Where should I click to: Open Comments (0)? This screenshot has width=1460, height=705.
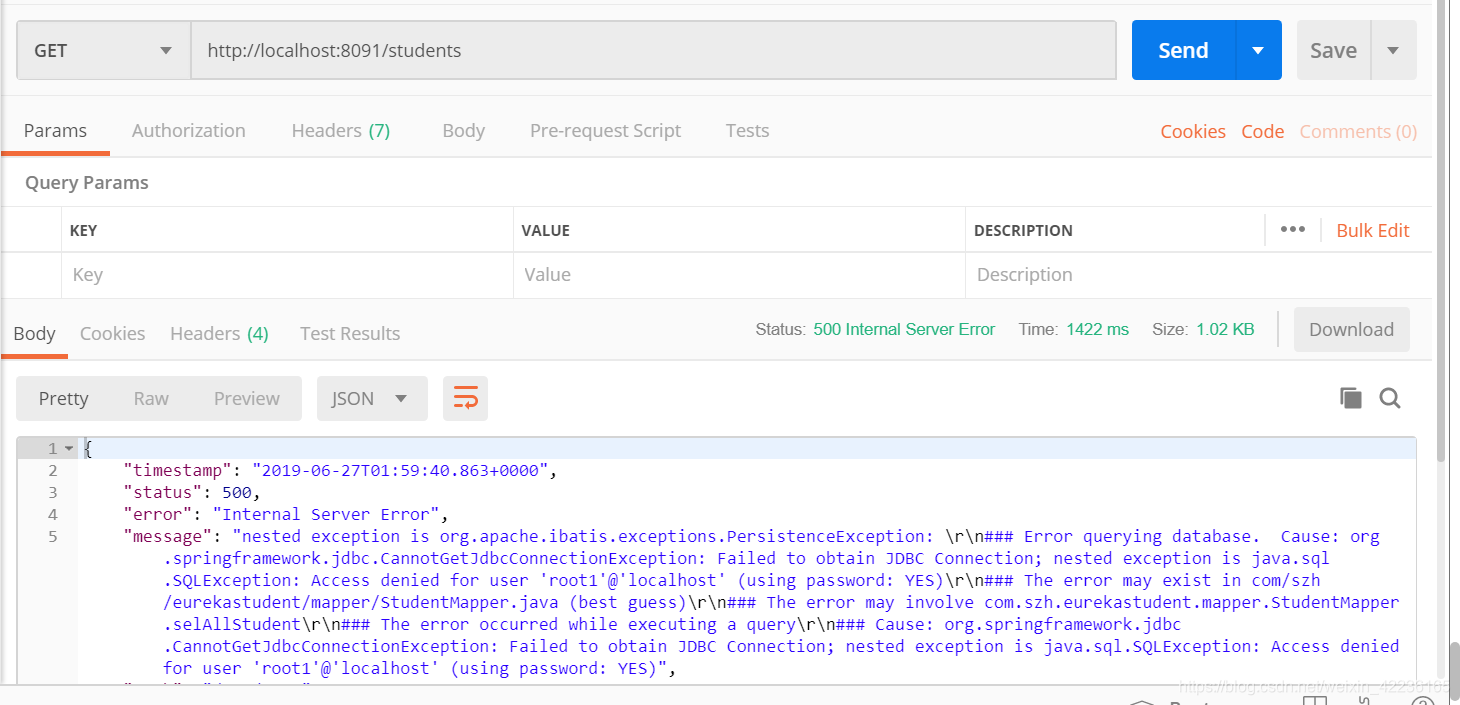point(1358,132)
